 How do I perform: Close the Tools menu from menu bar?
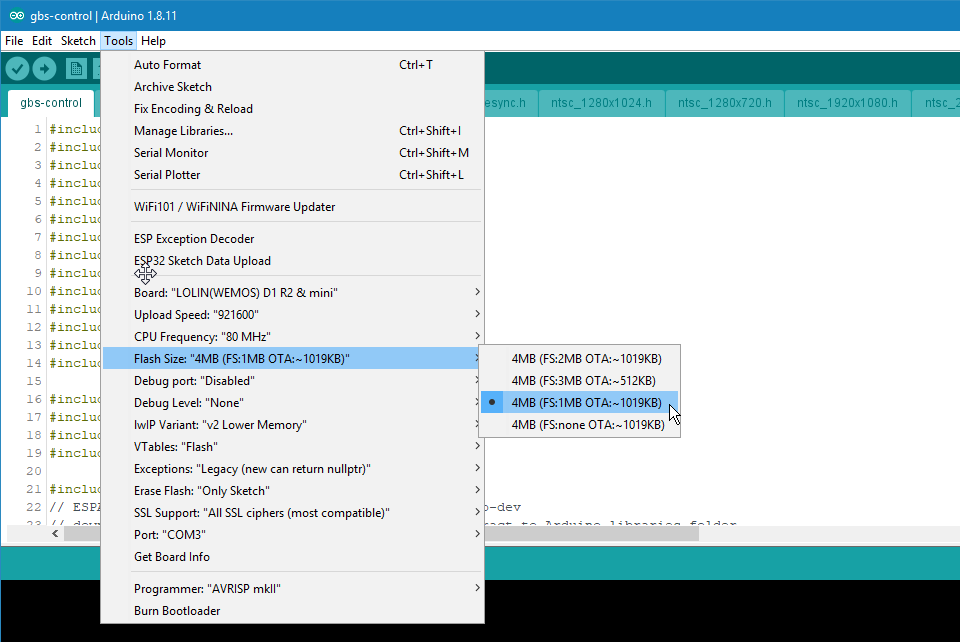[118, 40]
